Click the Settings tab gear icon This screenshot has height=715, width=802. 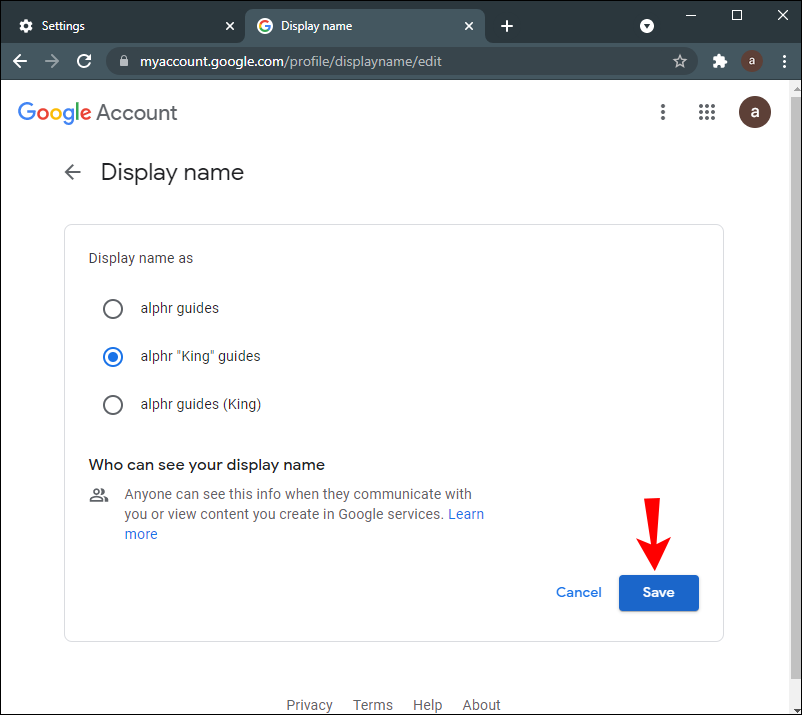(26, 26)
